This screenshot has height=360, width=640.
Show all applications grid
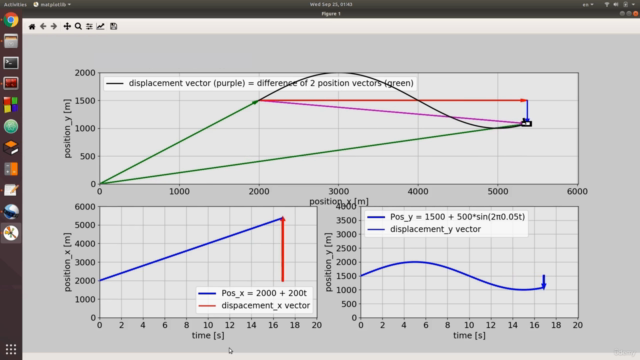pyautogui.click(x=11, y=349)
